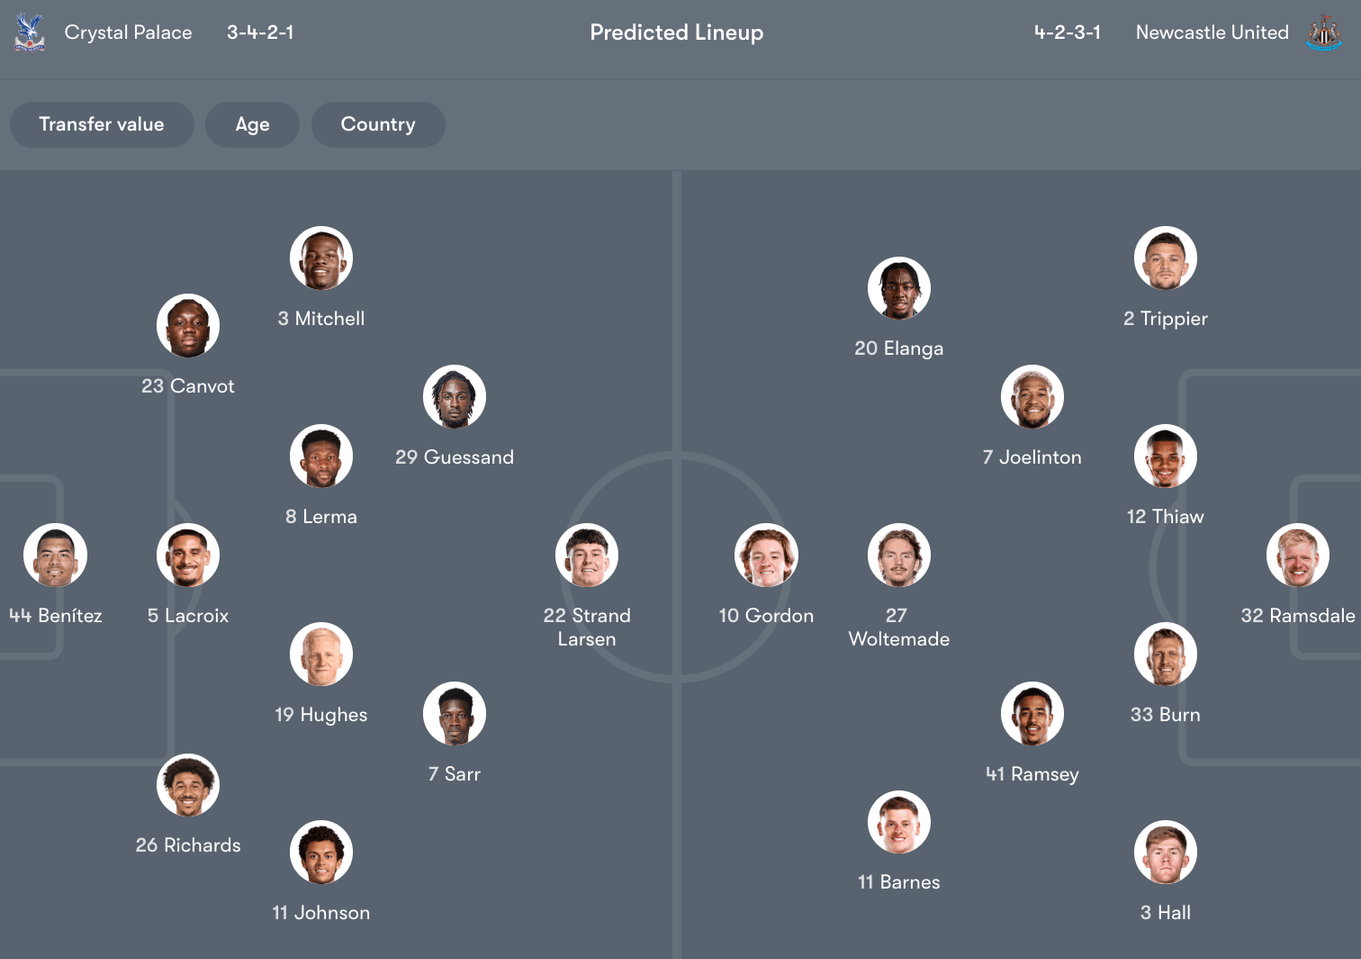Click Strand Larsen's player photo
The width and height of the screenshot is (1361, 959).
587,555
